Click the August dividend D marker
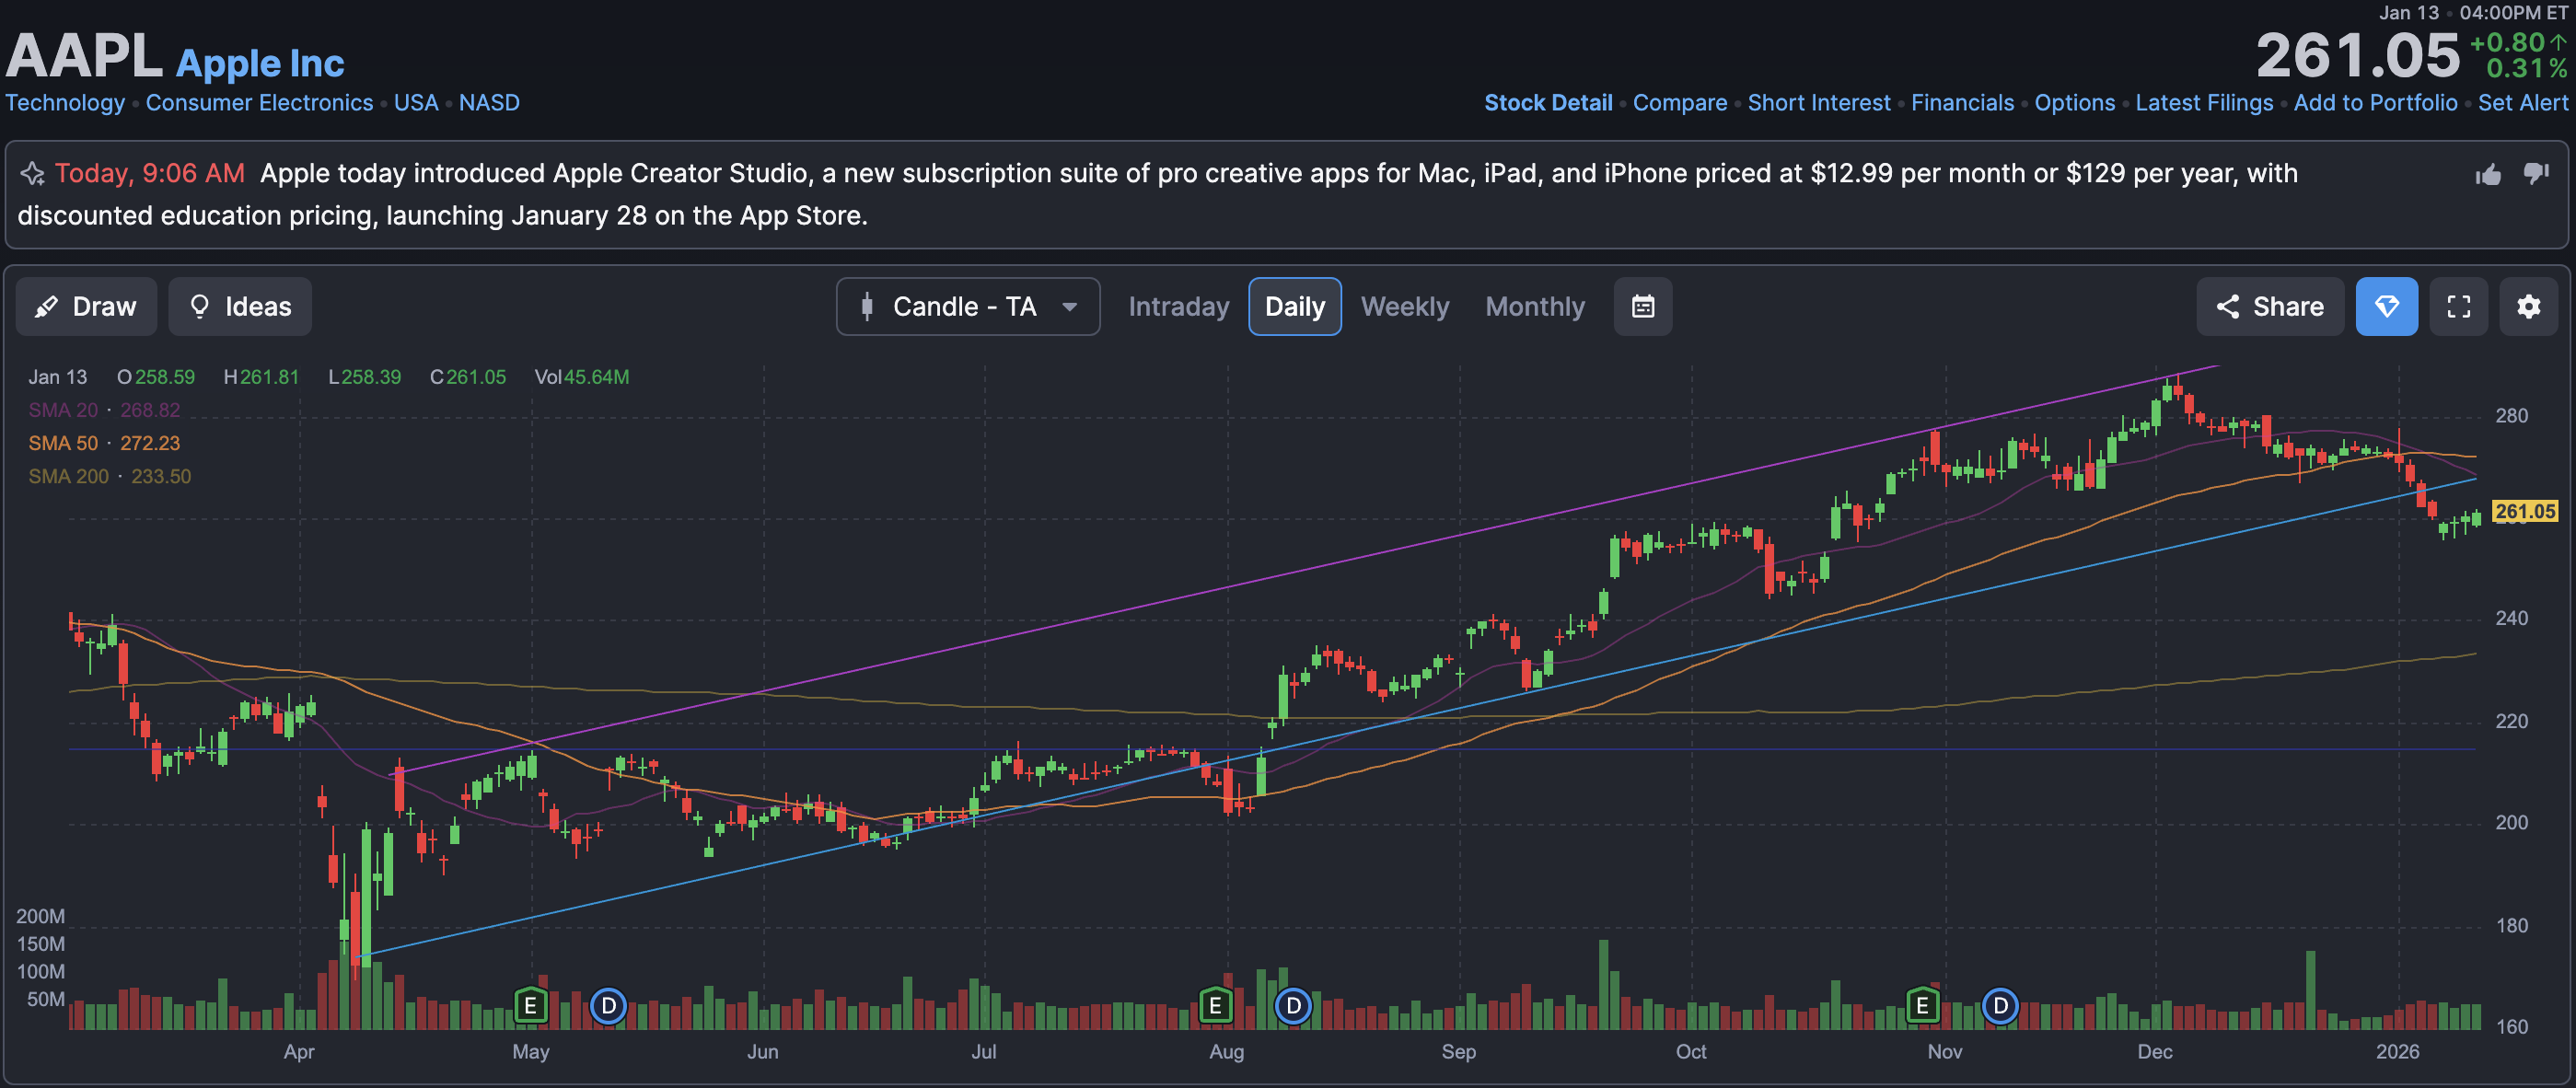This screenshot has width=2576, height=1088. pos(1293,1004)
